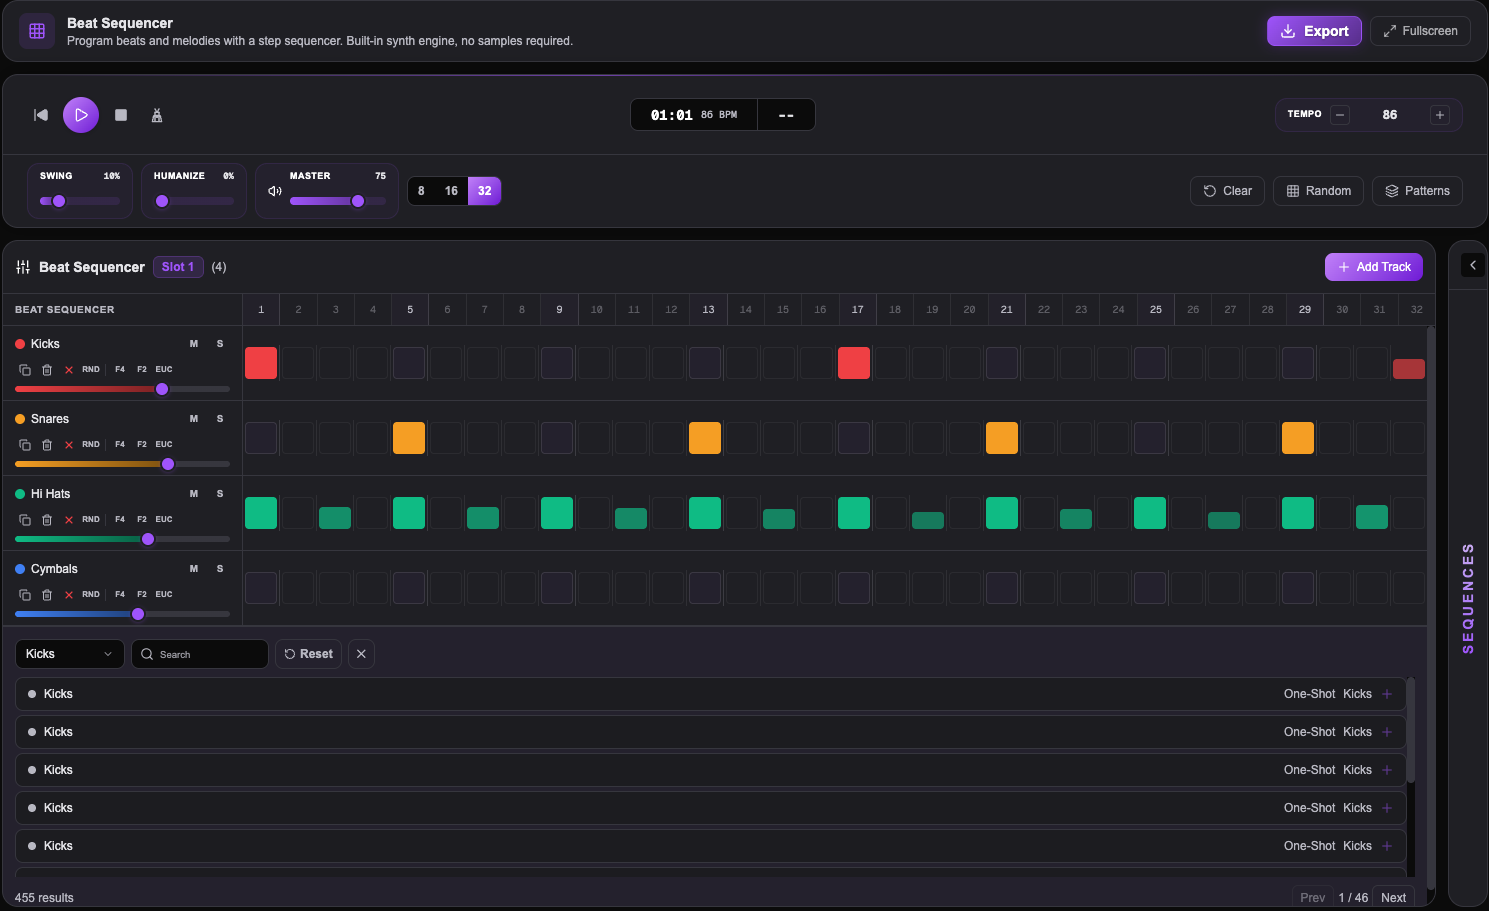Screen dimensions: 1489x911
Task: Select the 32 steps option
Action: pos(485,191)
